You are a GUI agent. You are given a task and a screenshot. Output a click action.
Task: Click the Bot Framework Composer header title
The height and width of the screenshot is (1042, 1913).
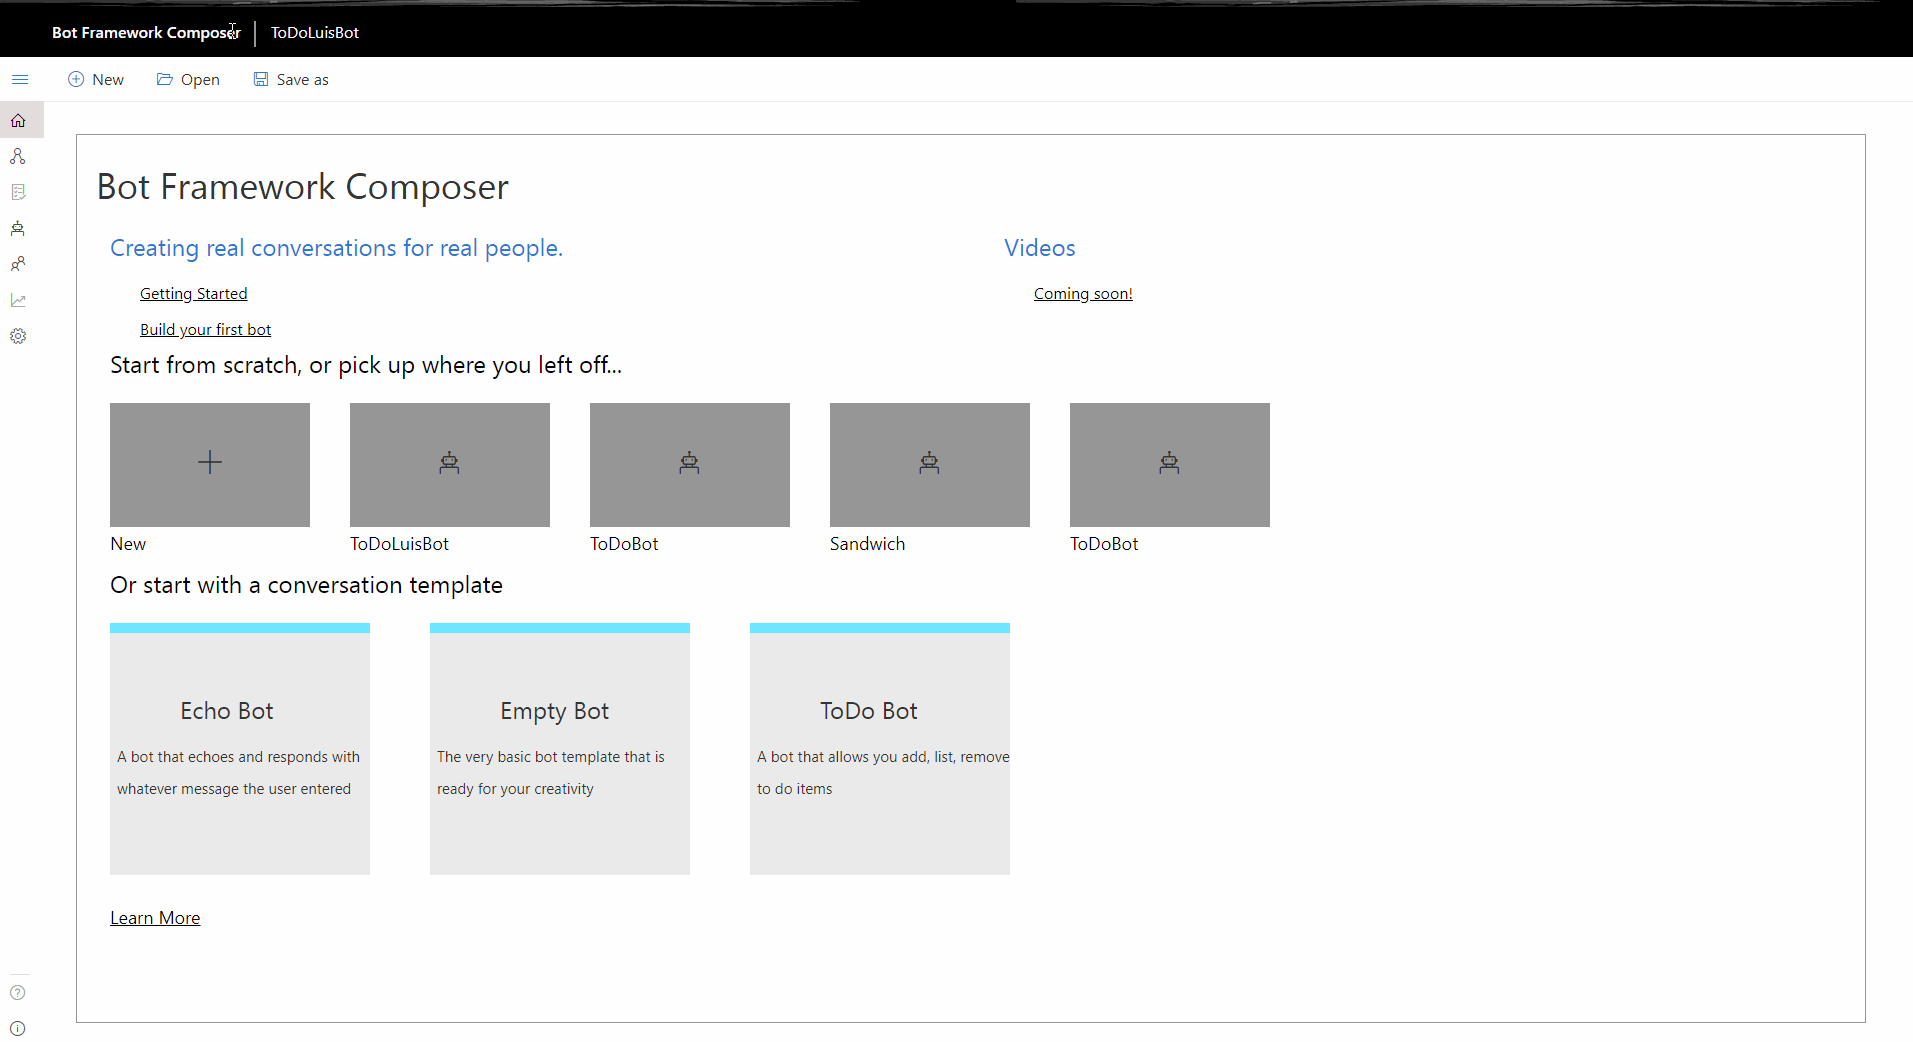146,32
